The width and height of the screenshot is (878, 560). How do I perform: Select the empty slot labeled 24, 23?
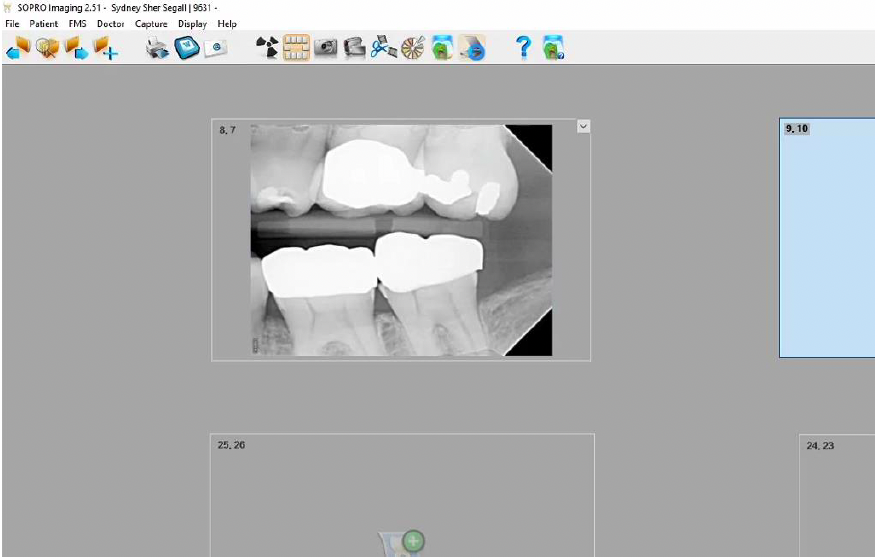pos(838,495)
